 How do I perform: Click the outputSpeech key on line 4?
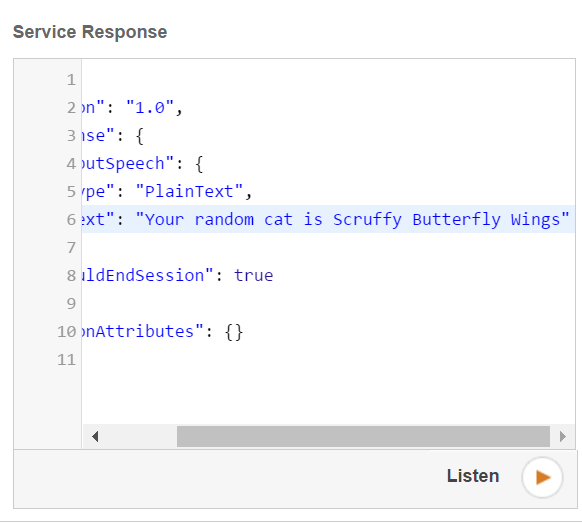coord(123,164)
